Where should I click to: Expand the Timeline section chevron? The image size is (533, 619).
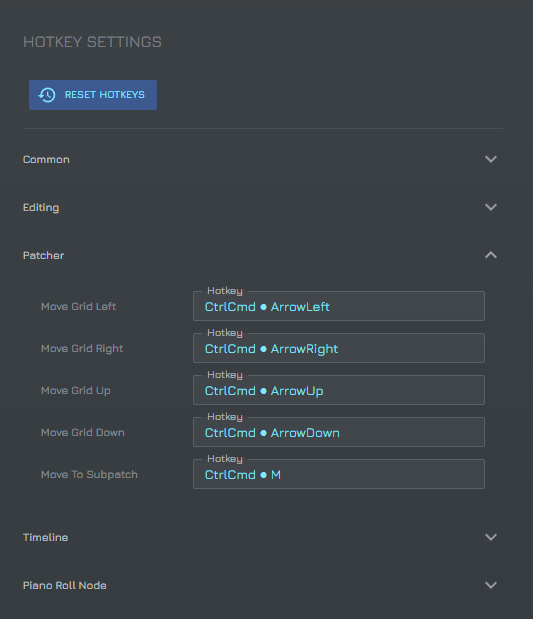491,537
